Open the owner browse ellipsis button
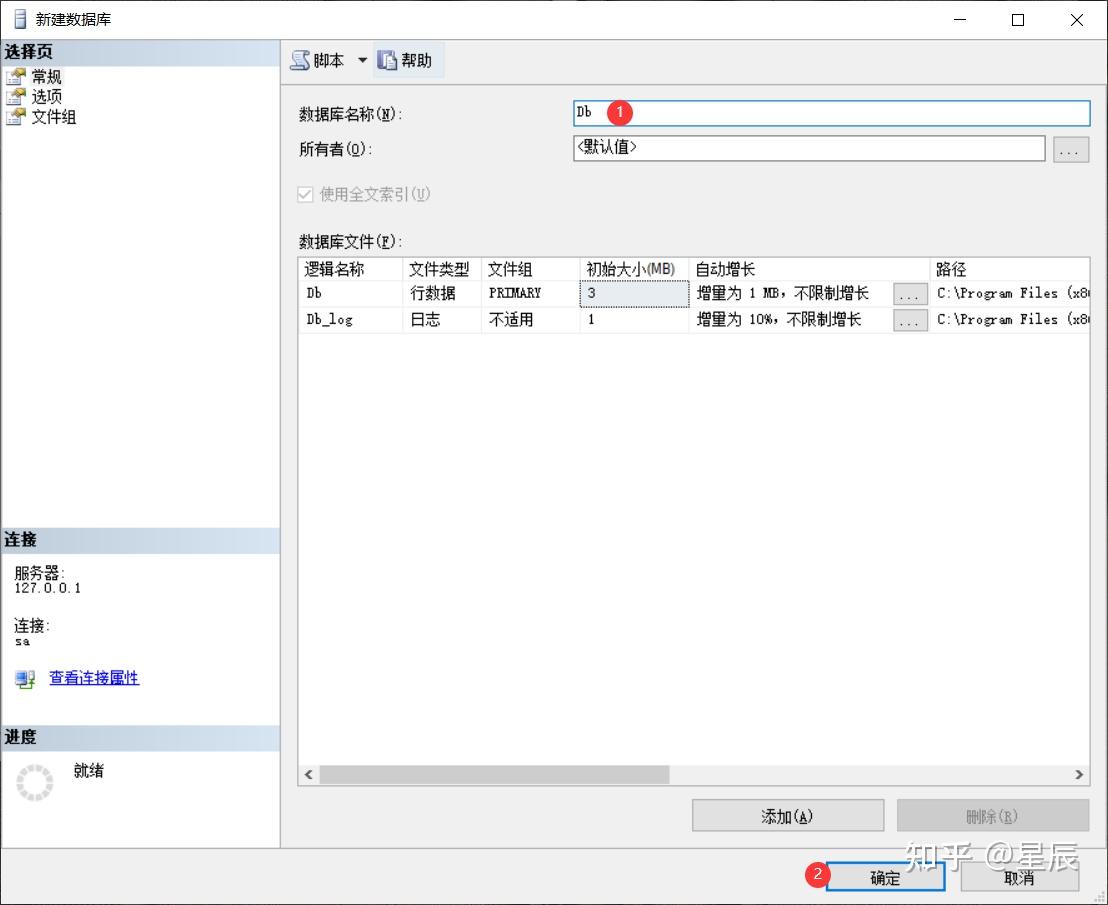 tap(1071, 149)
